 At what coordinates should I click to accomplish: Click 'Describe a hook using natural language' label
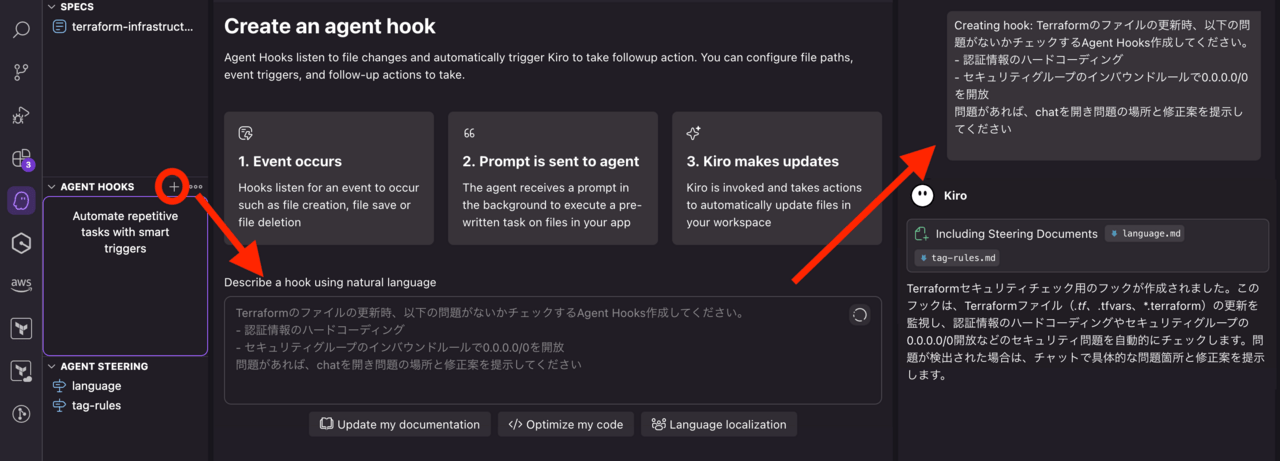tap(330, 282)
